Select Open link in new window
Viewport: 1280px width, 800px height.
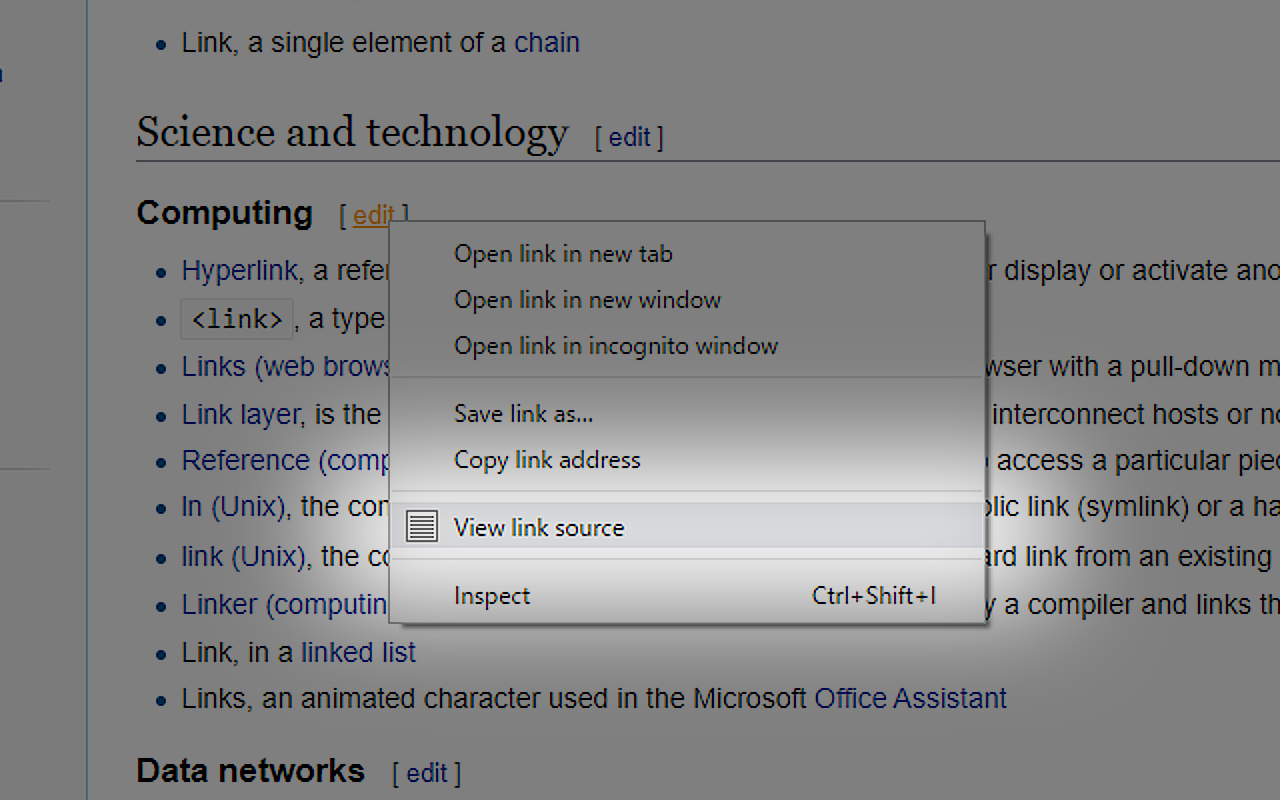click(x=587, y=300)
